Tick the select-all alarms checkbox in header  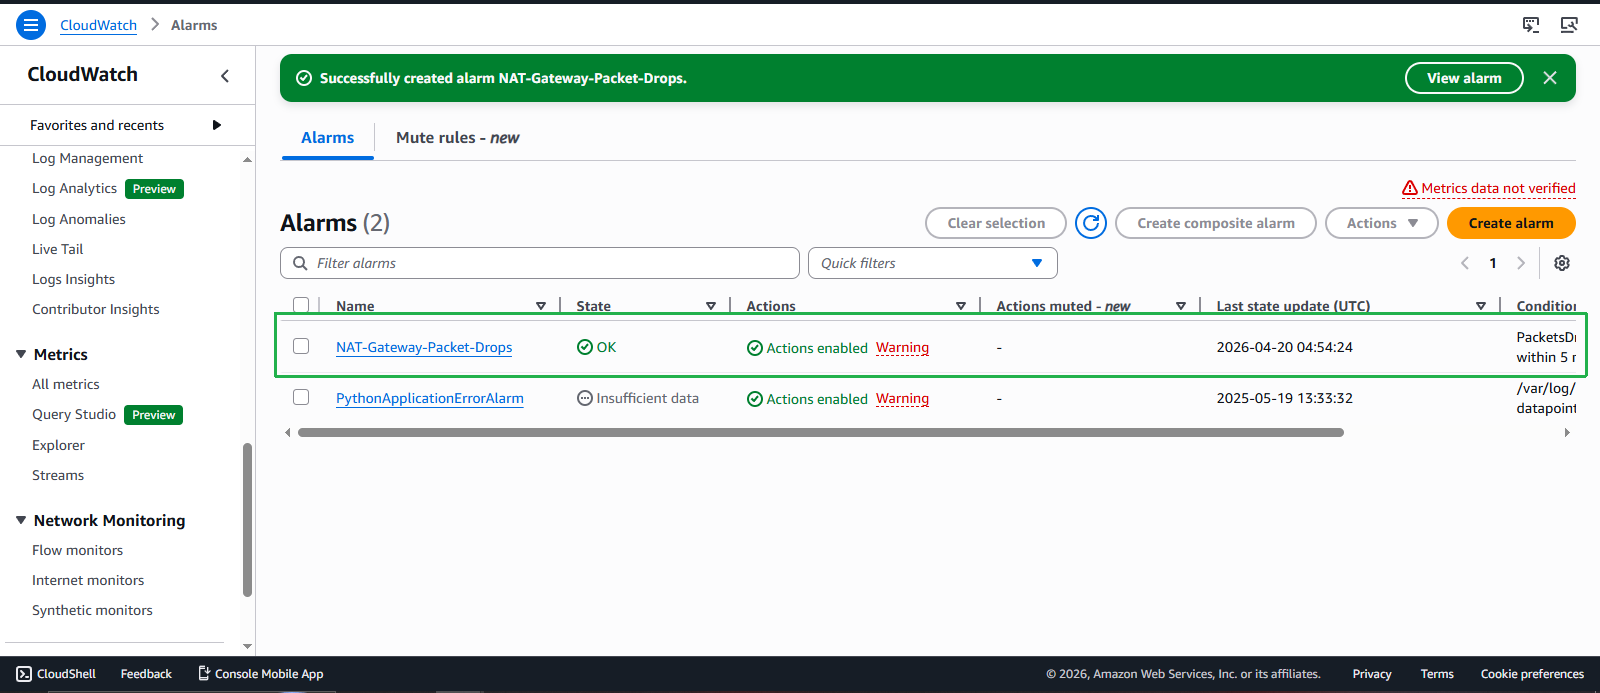tap(301, 305)
